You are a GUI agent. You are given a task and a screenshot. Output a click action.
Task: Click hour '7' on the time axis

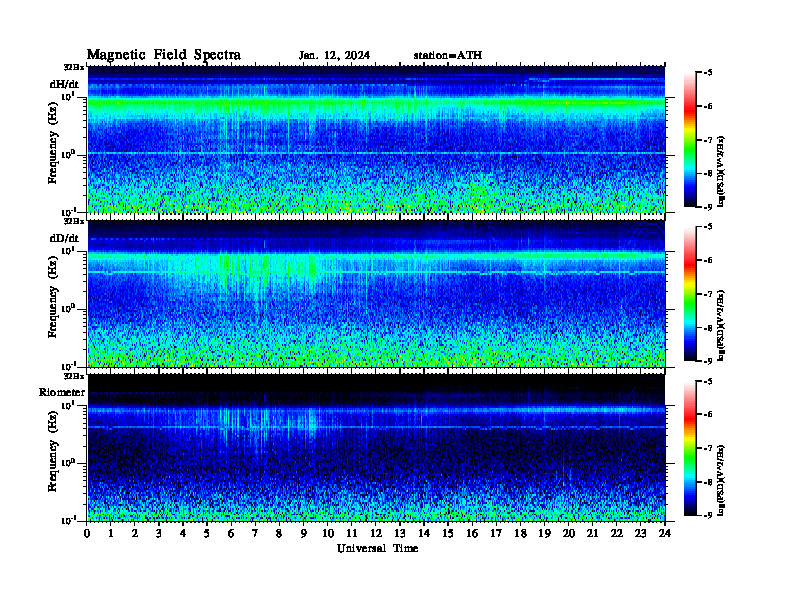click(x=256, y=534)
